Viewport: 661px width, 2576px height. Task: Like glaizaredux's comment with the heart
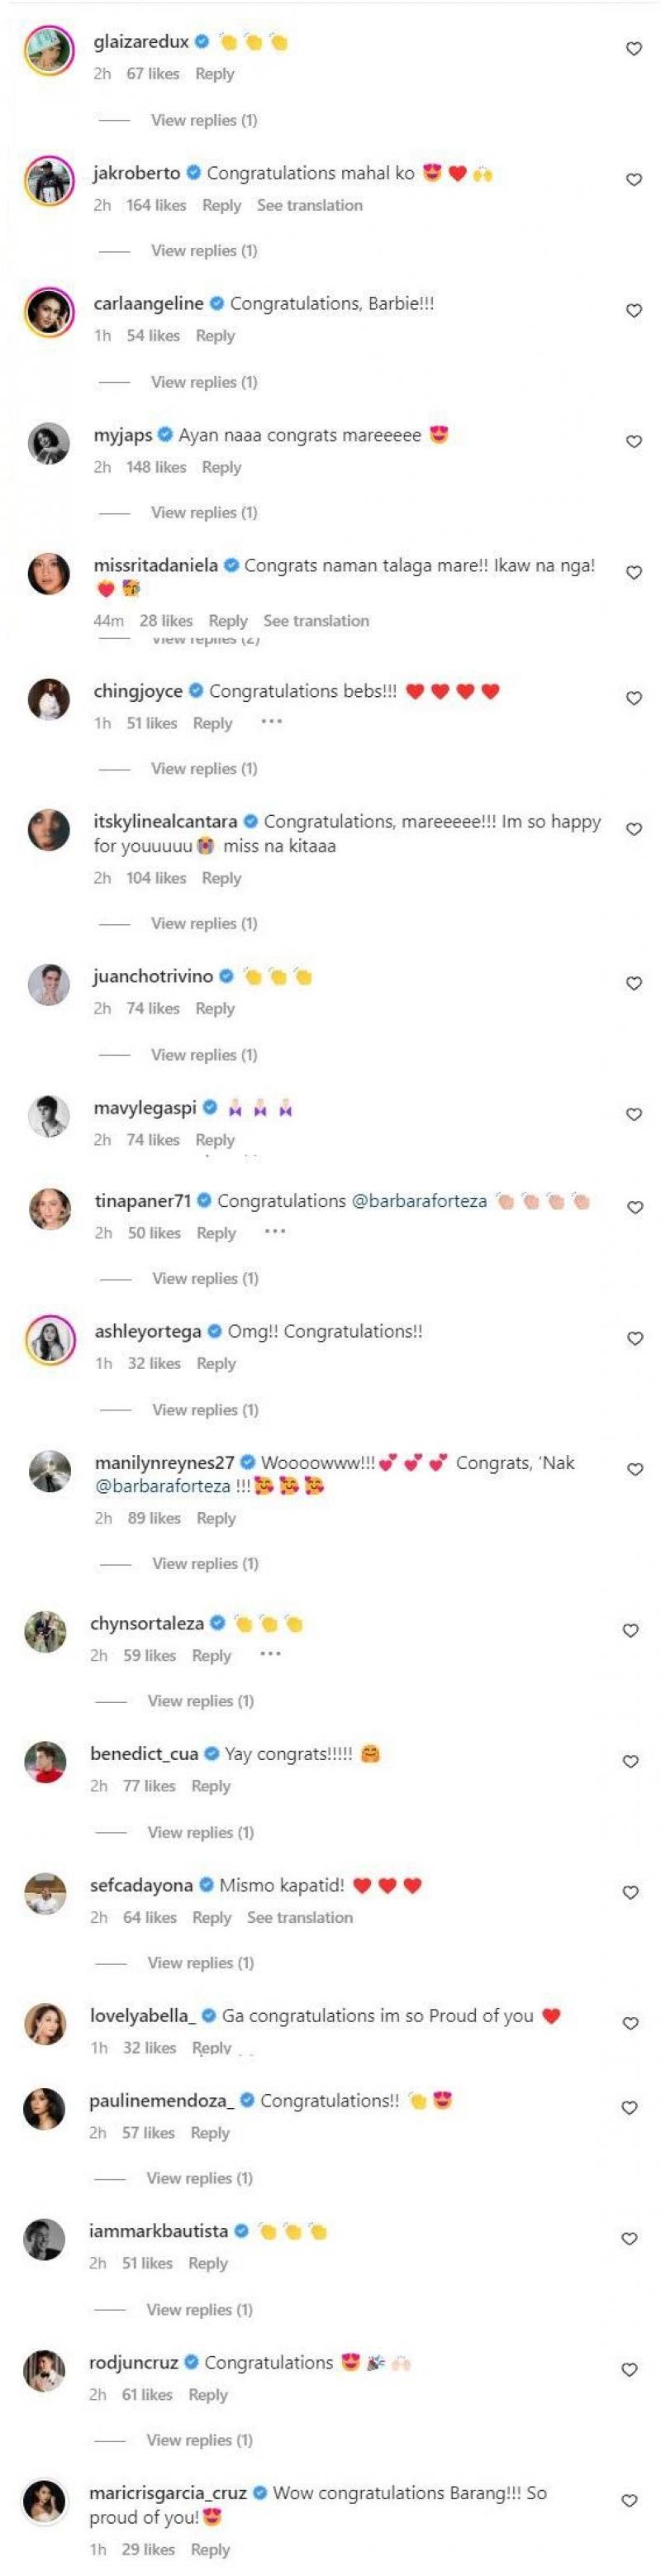tap(633, 48)
